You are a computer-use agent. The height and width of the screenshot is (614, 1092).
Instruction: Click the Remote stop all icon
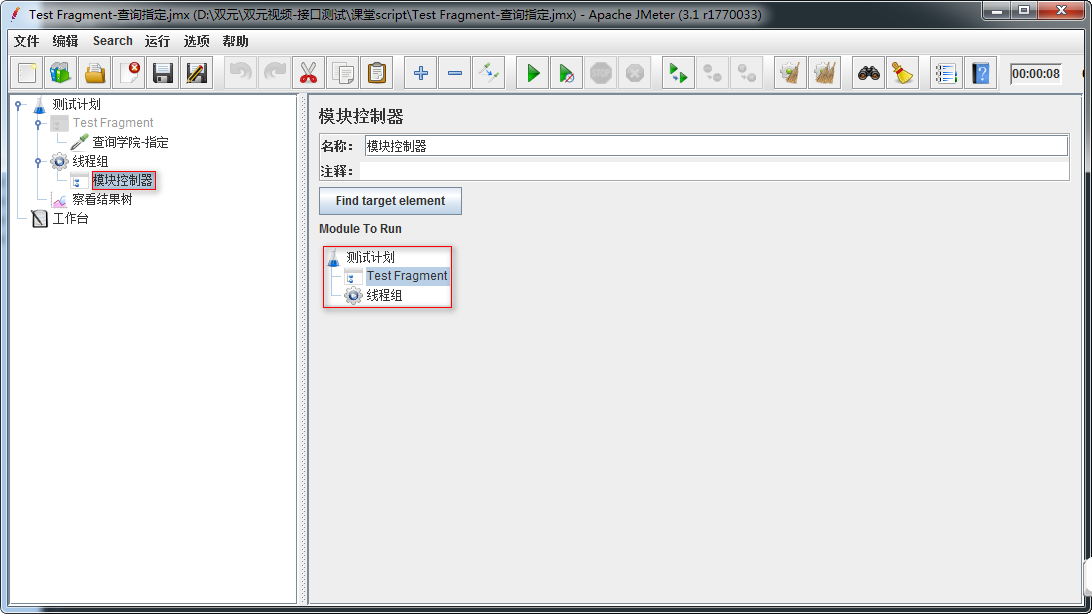pyautogui.click(x=712, y=73)
